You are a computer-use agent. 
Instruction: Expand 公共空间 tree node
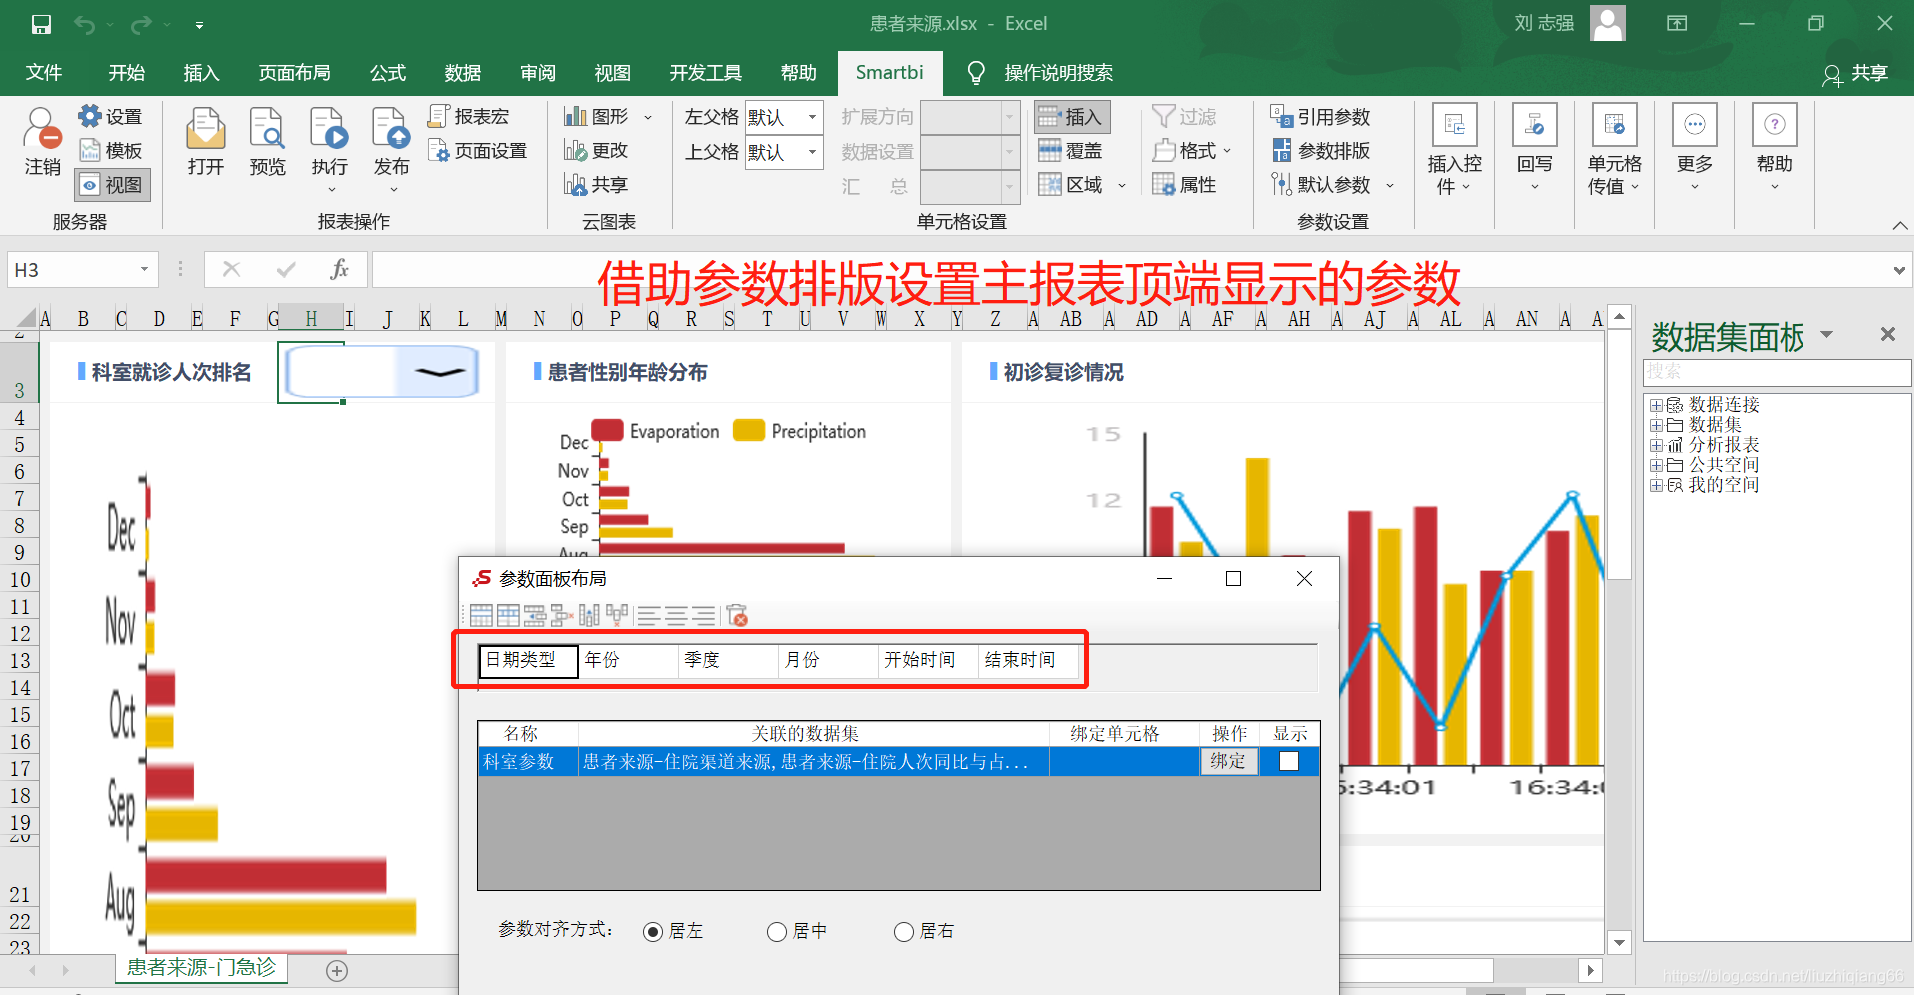coord(1656,465)
